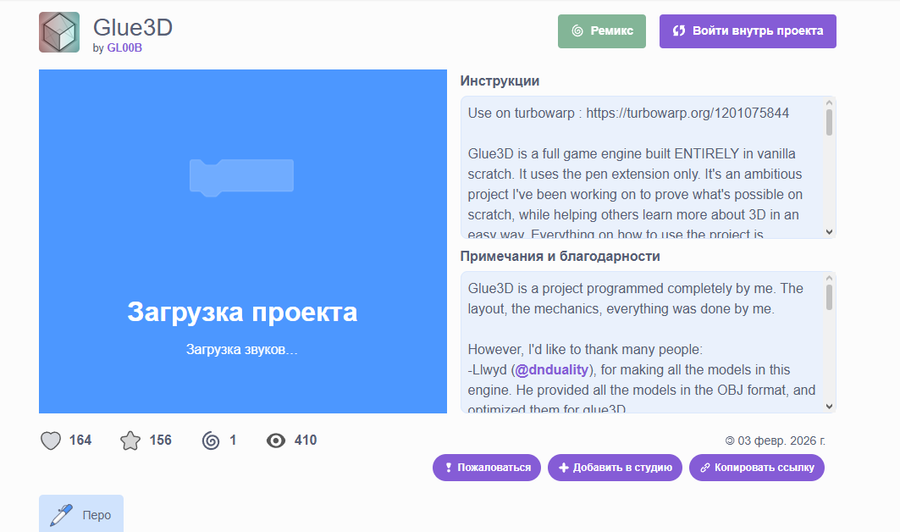Click the 410 views count
Viewport: 900px width, 532px height.
click(x=305, y=440)
